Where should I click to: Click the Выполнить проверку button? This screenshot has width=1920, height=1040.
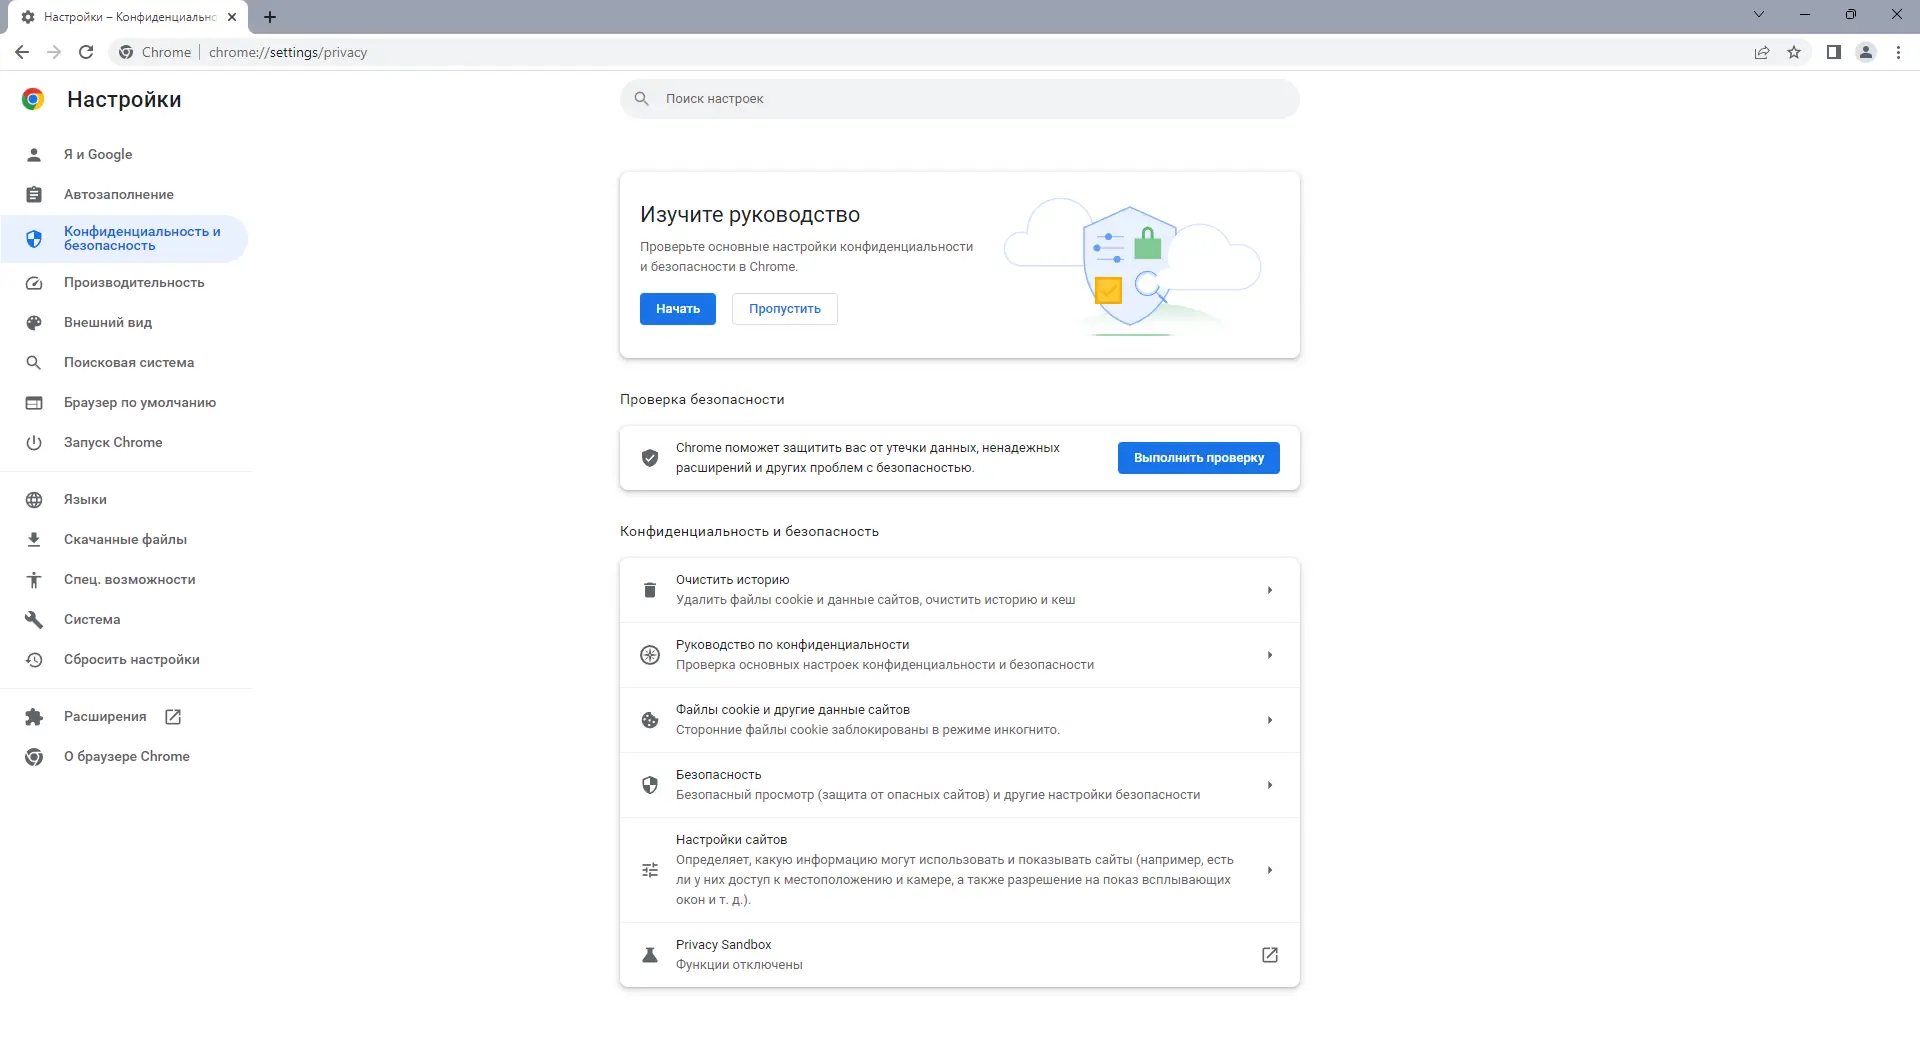(1198, 457)
